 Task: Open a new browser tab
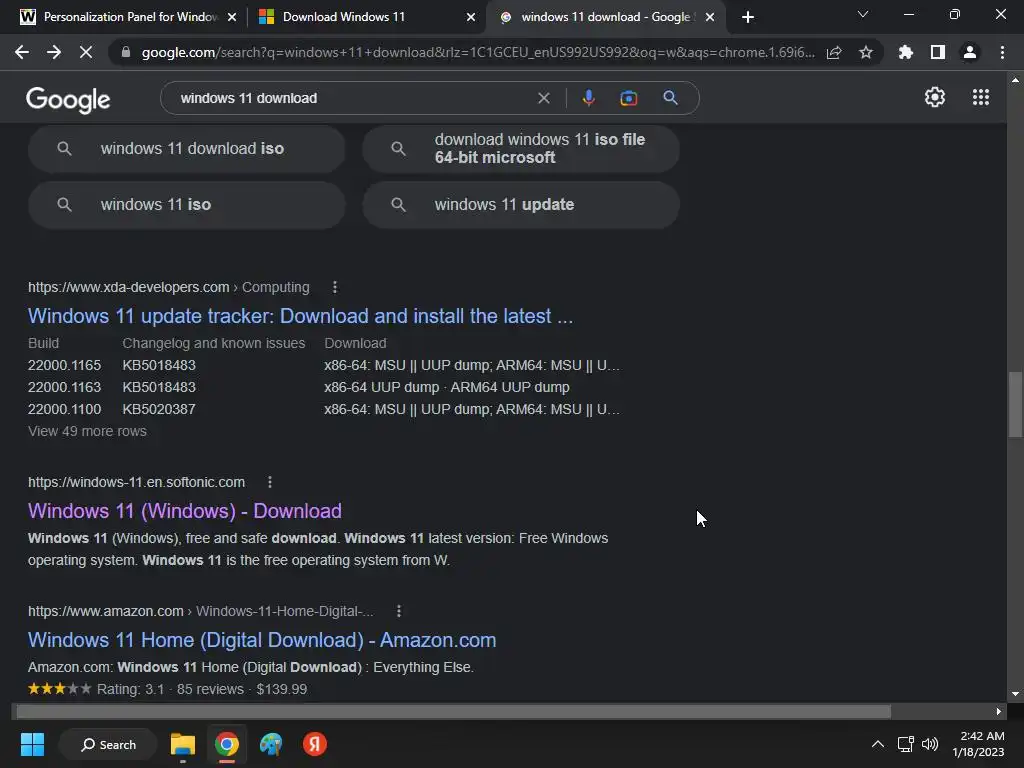[x=748, y=17]
